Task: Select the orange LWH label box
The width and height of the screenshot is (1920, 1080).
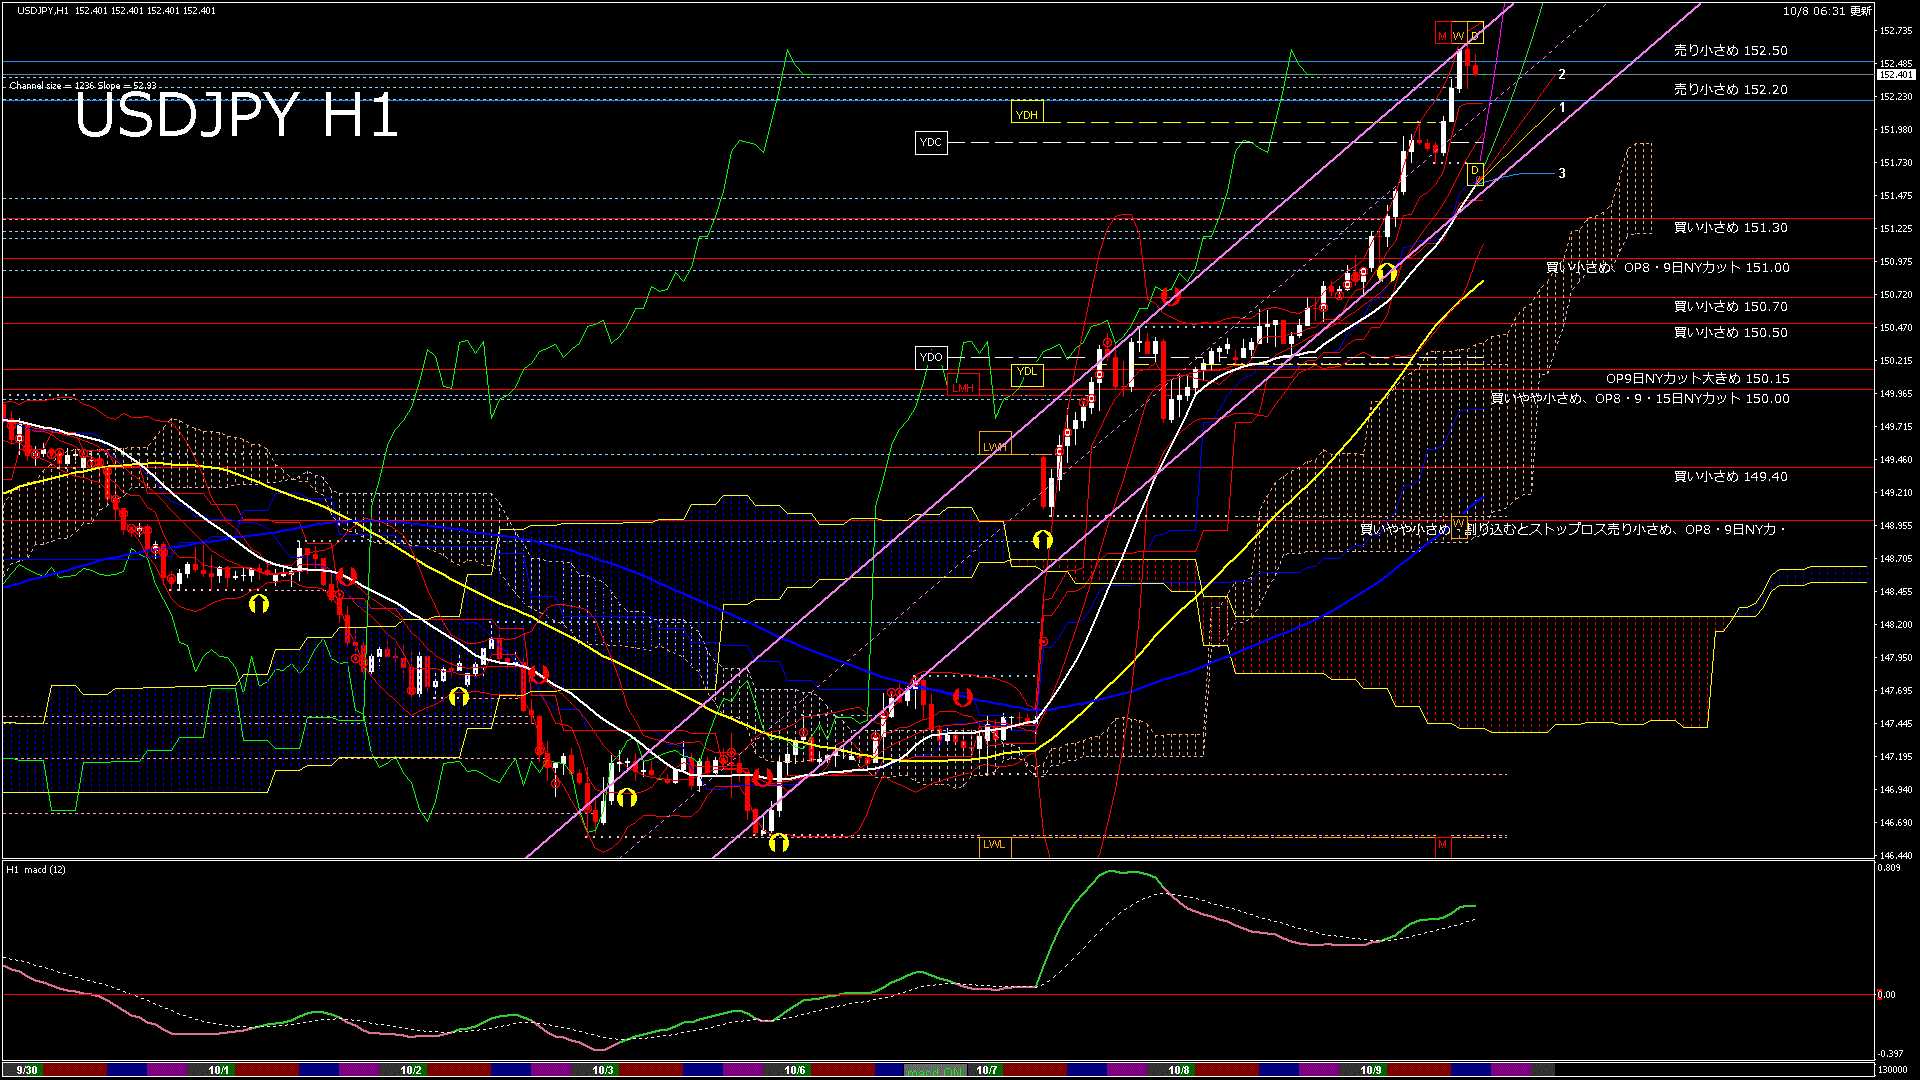Action: click(994, 446)
